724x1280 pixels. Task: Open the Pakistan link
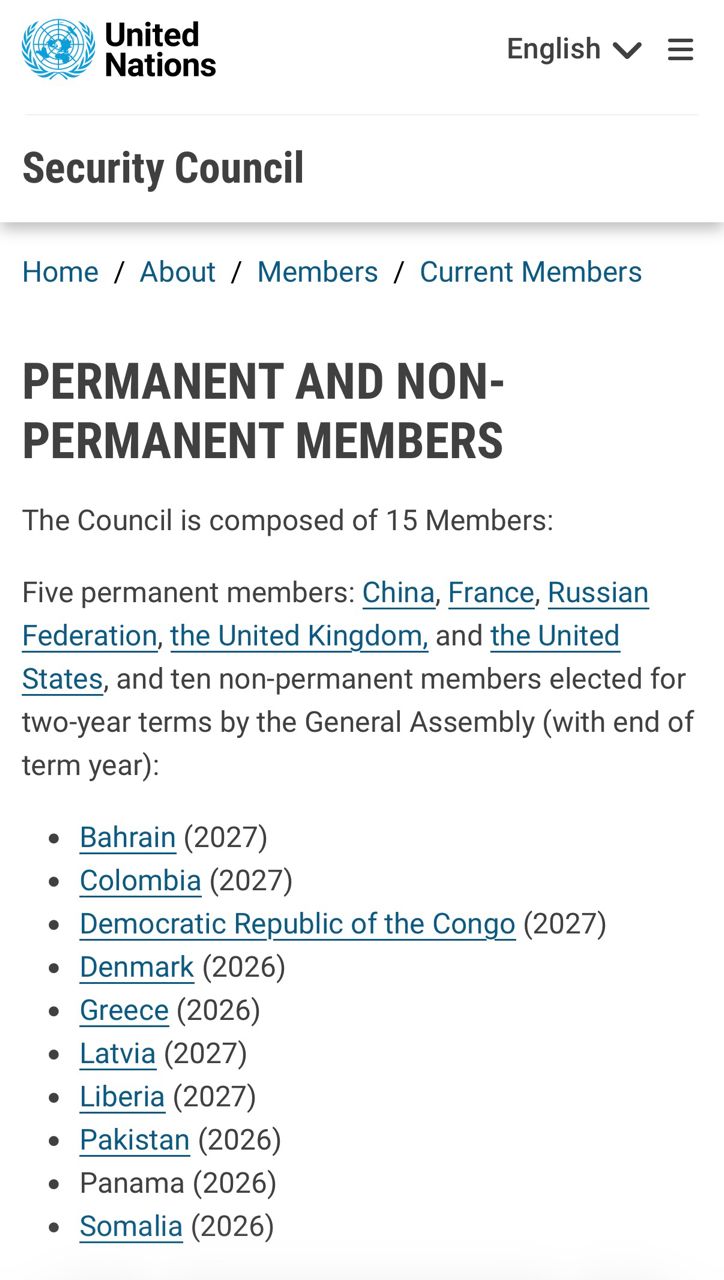135,1140
